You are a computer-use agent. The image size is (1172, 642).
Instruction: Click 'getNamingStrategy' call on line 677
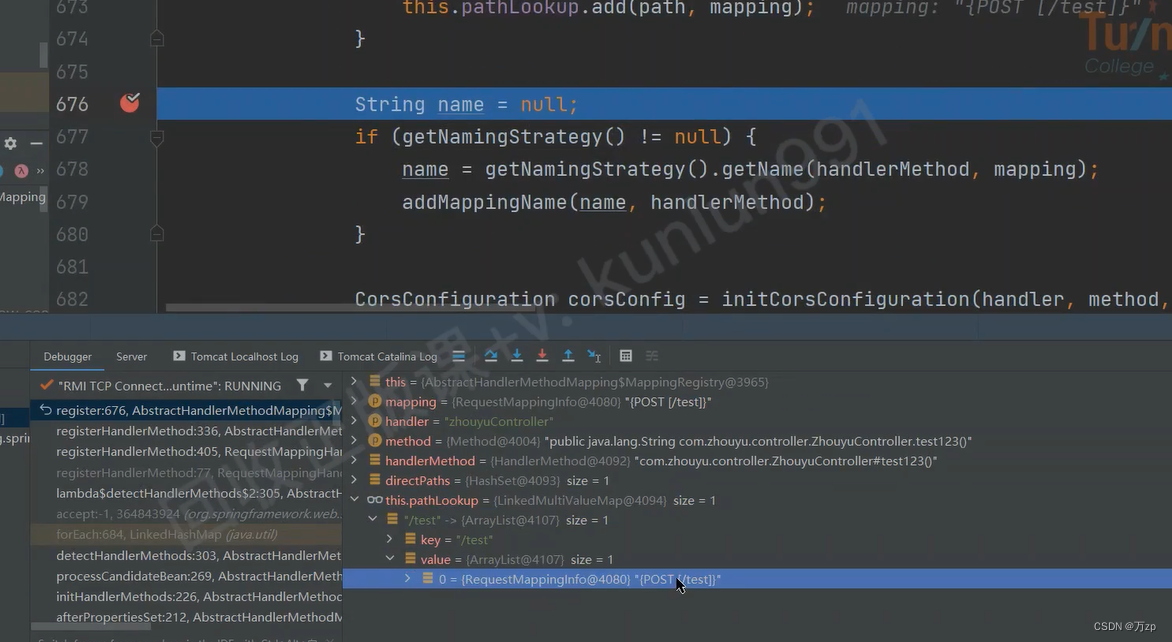pos(502,137)
